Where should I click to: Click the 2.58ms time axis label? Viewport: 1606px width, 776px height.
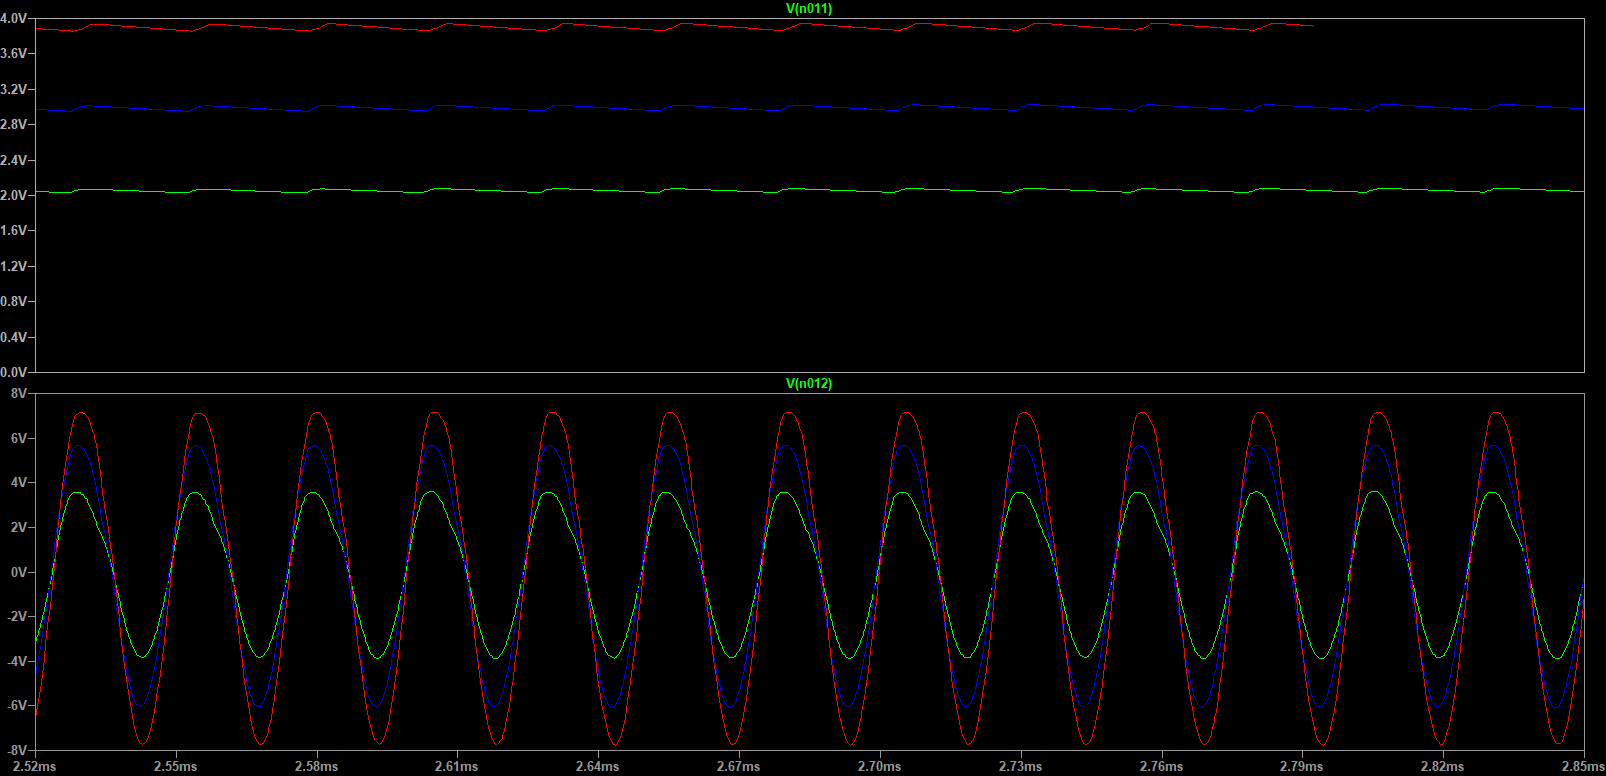point(317,767)
